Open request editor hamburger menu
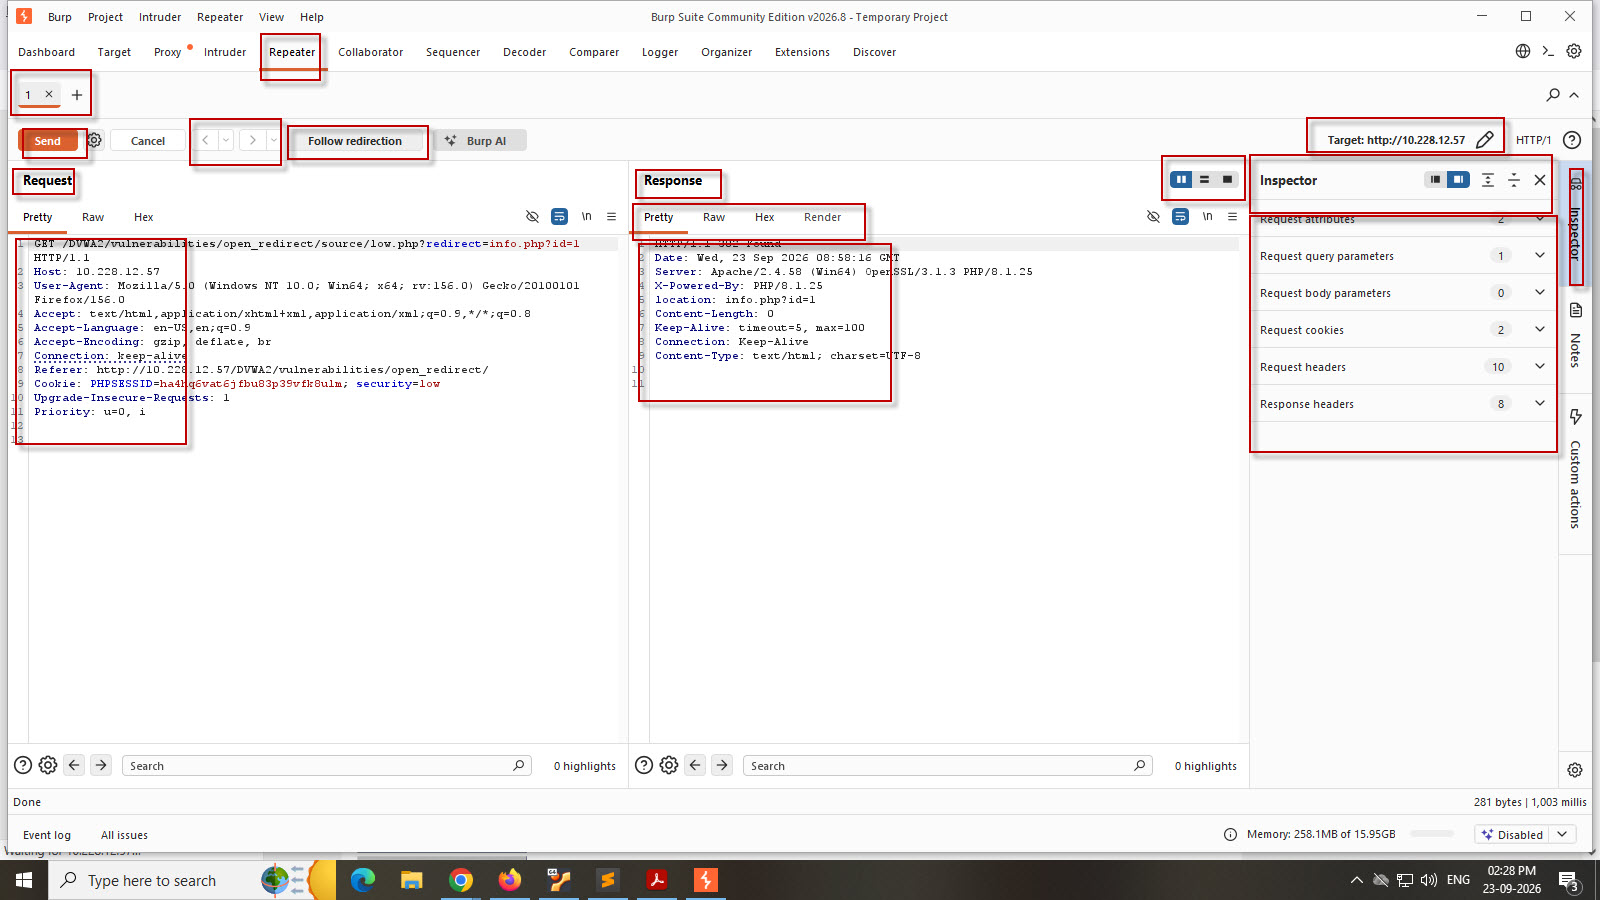1600x900 pixels. pos(611,216)
